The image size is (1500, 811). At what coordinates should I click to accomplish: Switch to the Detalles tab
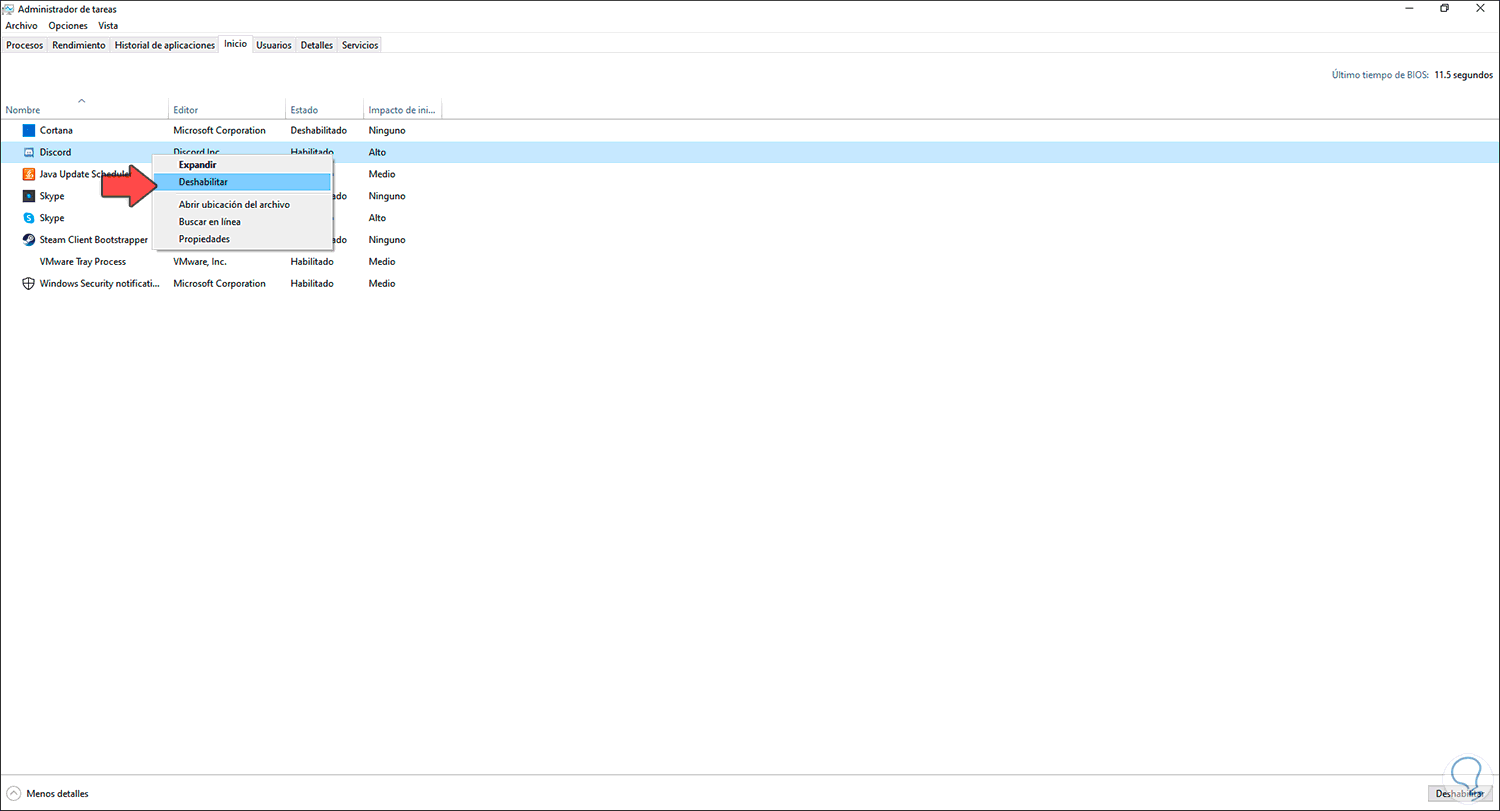317,45
